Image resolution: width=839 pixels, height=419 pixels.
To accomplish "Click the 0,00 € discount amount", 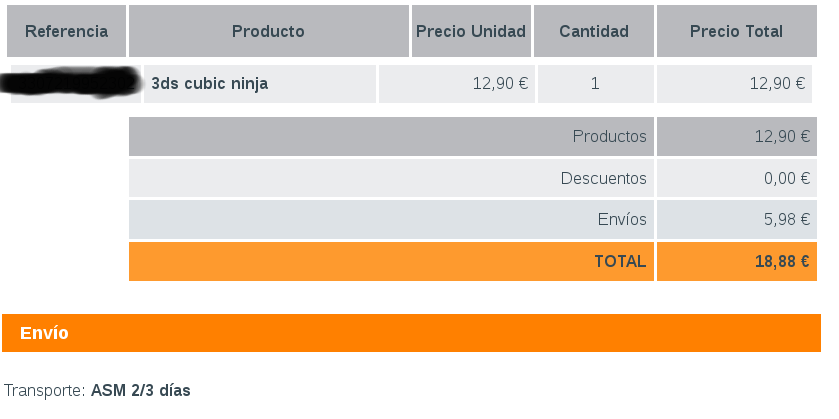I will coord(786,178).
